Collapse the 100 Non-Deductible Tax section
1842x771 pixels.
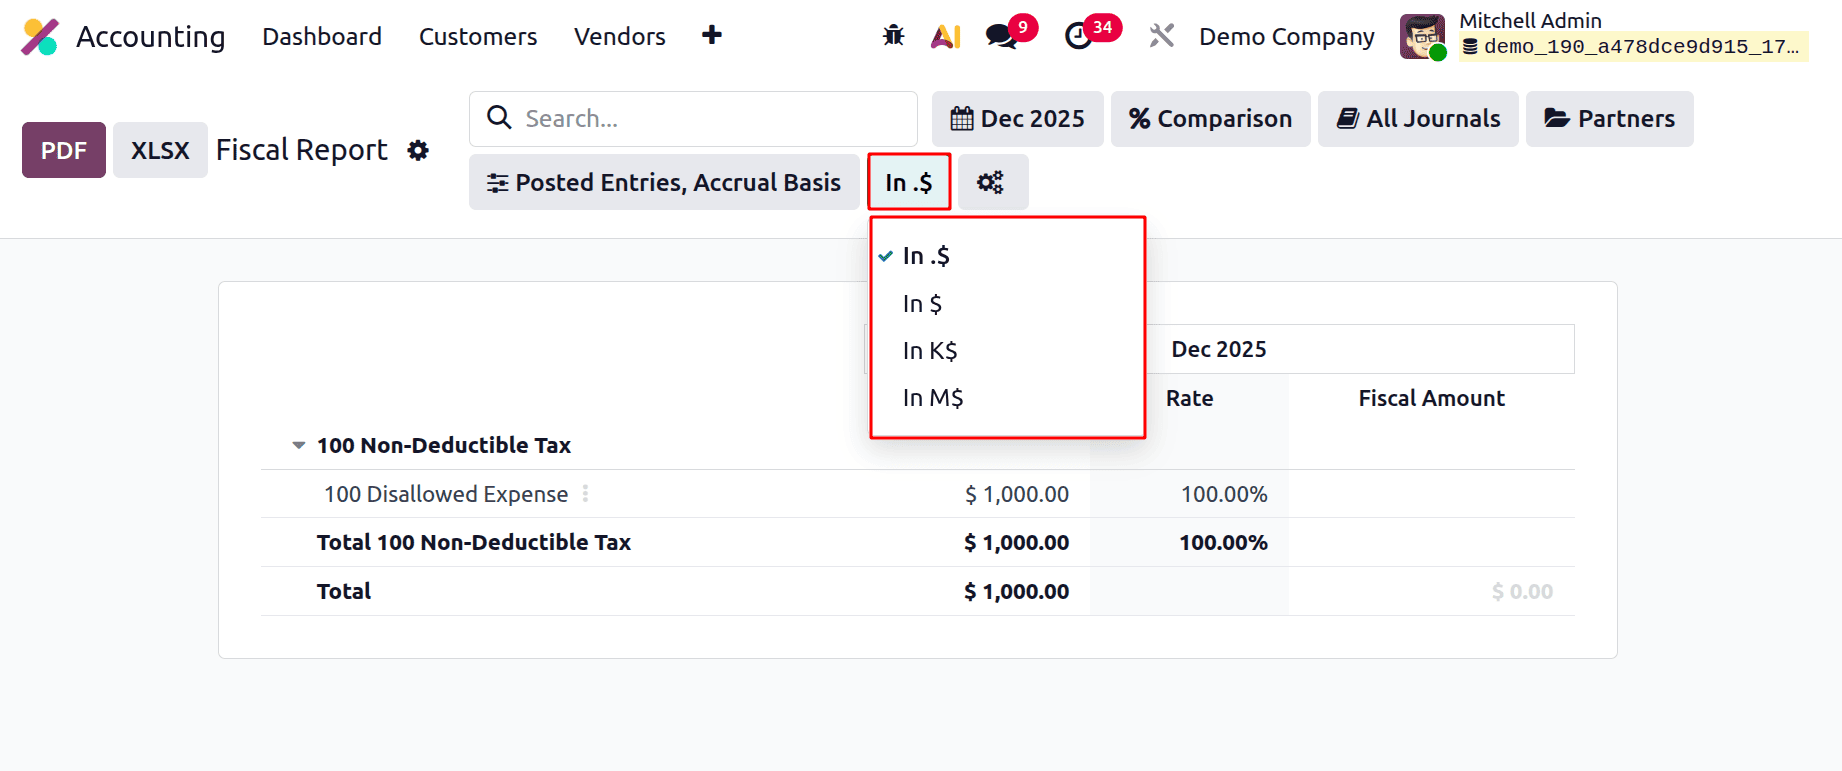[298, 445]
